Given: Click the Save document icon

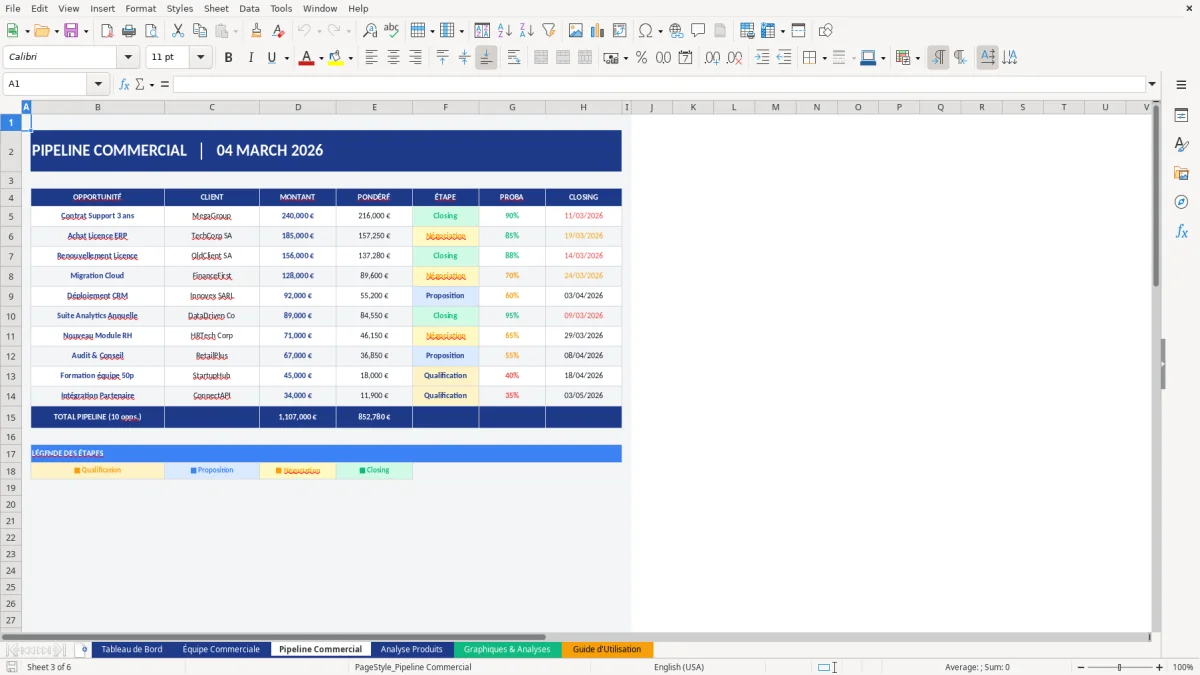Looking at the screenshot, I should [70, 31].
